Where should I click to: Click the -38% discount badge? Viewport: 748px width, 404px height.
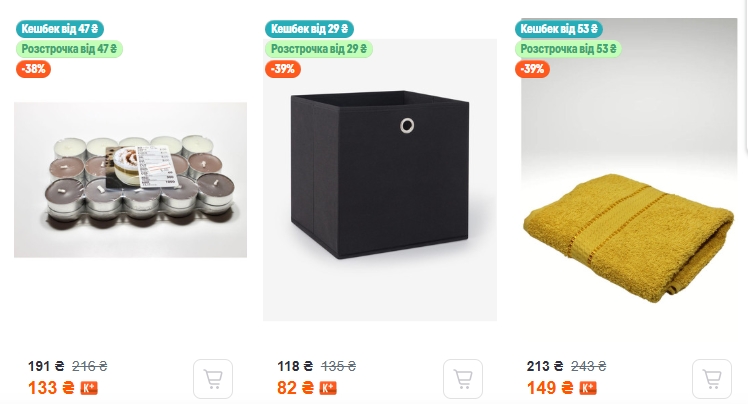coord(33,69)
